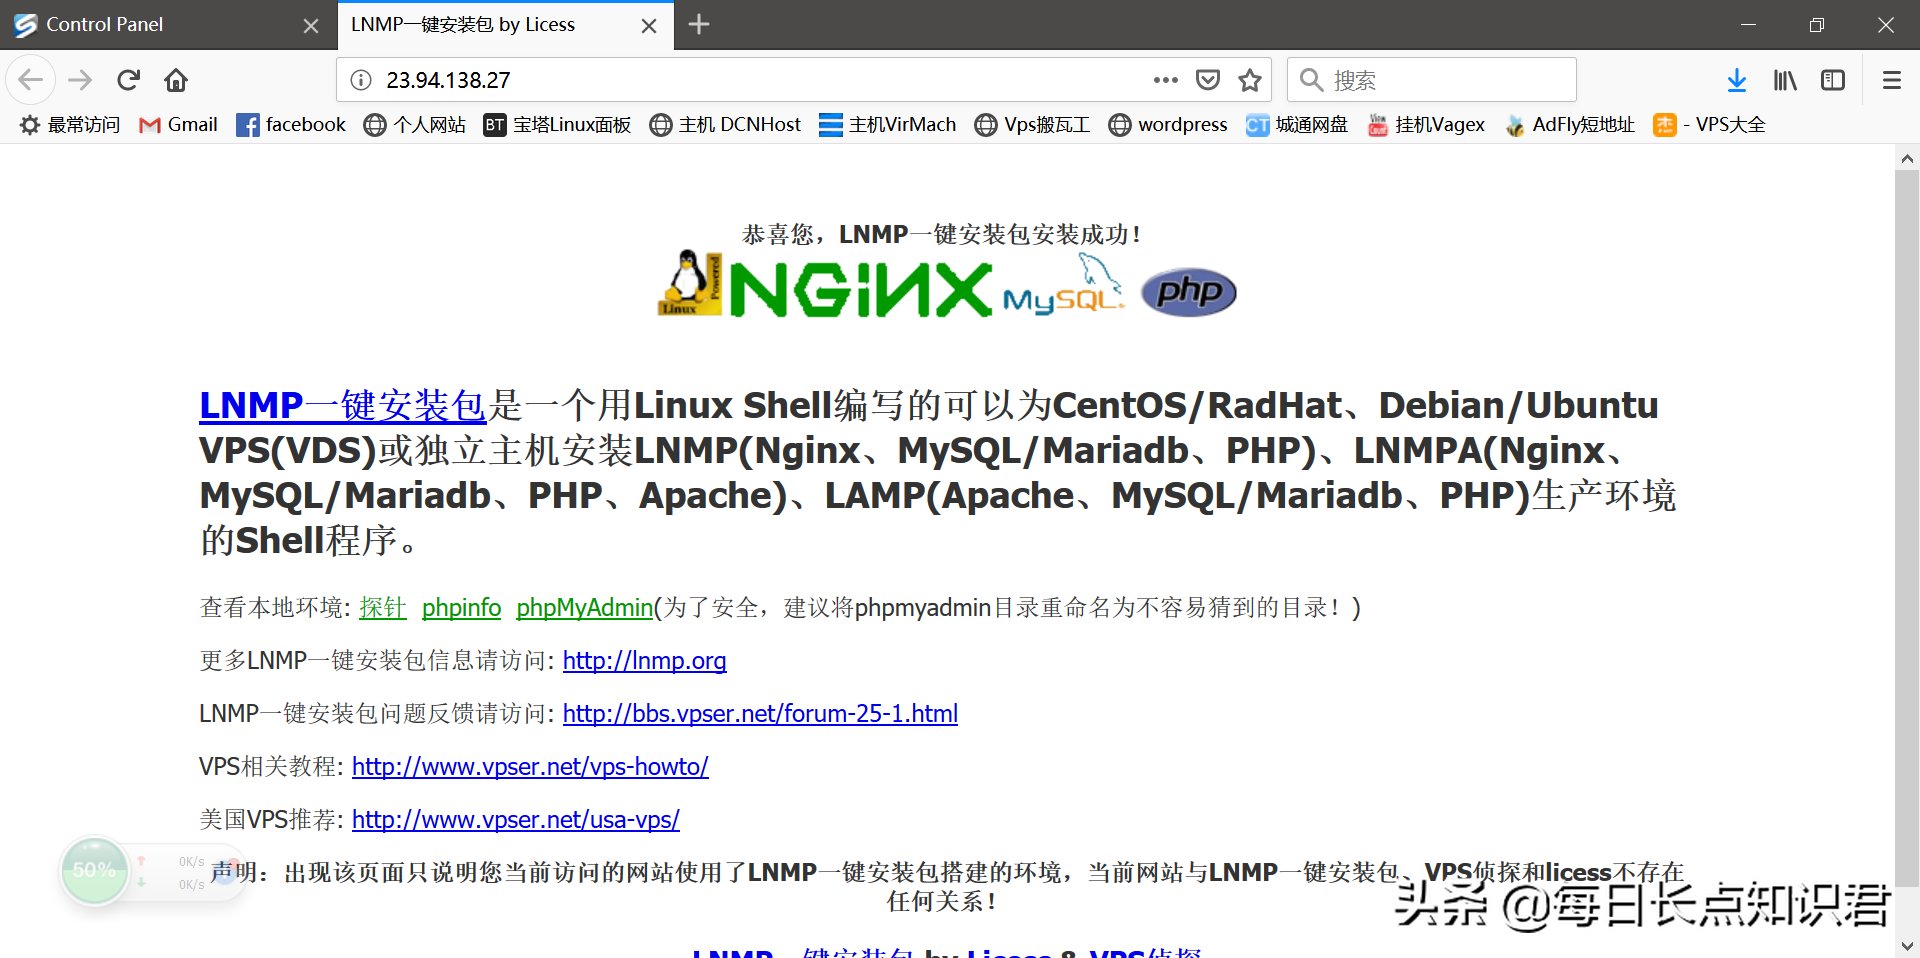1920x958 pixels.
Task: Open the 个人网站 bookmark
Action: [415, 125]
